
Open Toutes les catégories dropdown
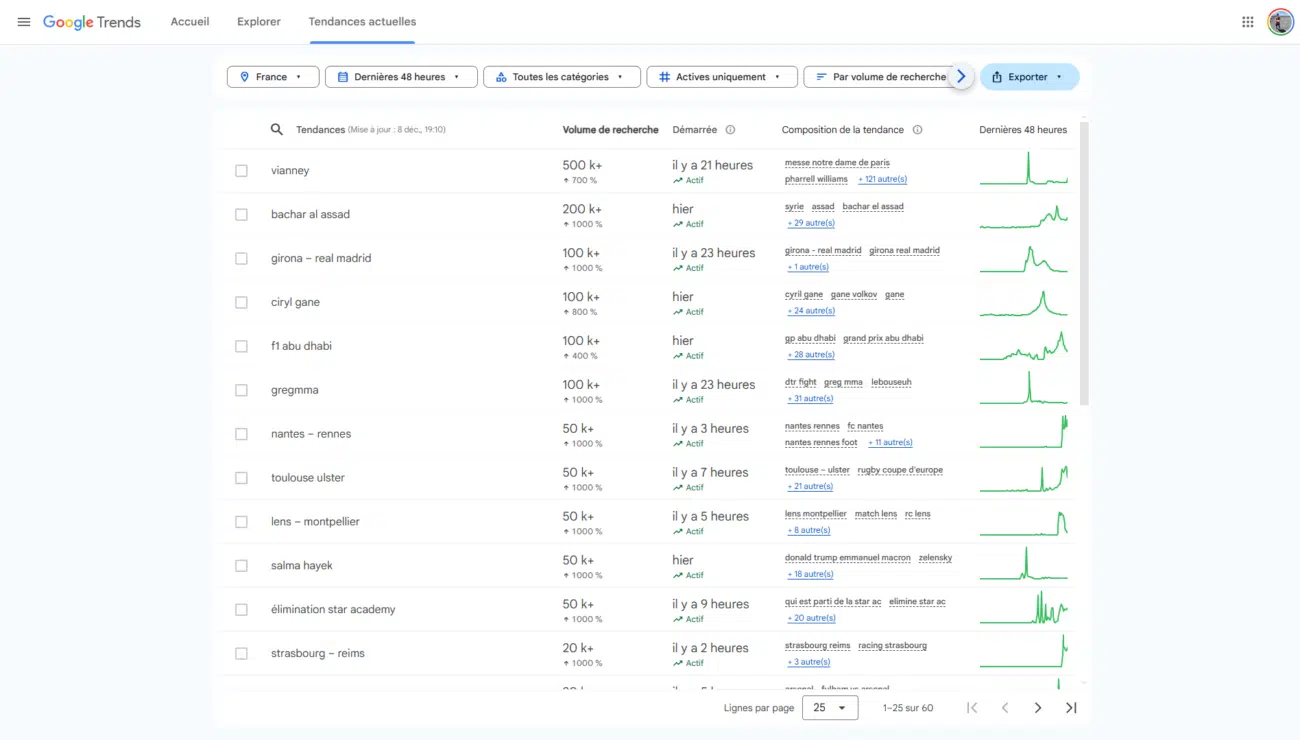click(561, 77)
